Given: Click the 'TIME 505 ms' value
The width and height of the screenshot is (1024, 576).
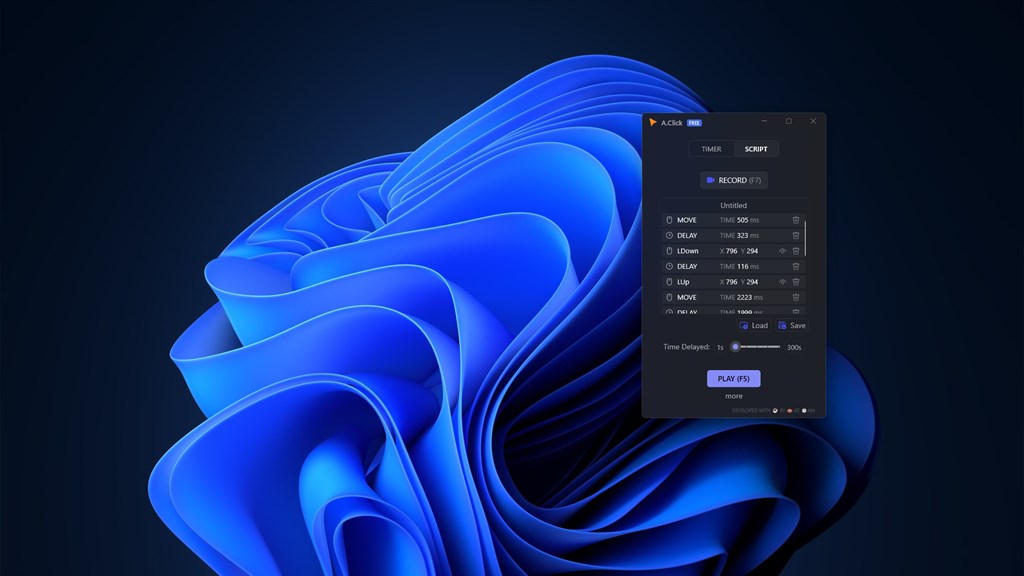Looking at the screenshot, I should click(x=739, y=220).
